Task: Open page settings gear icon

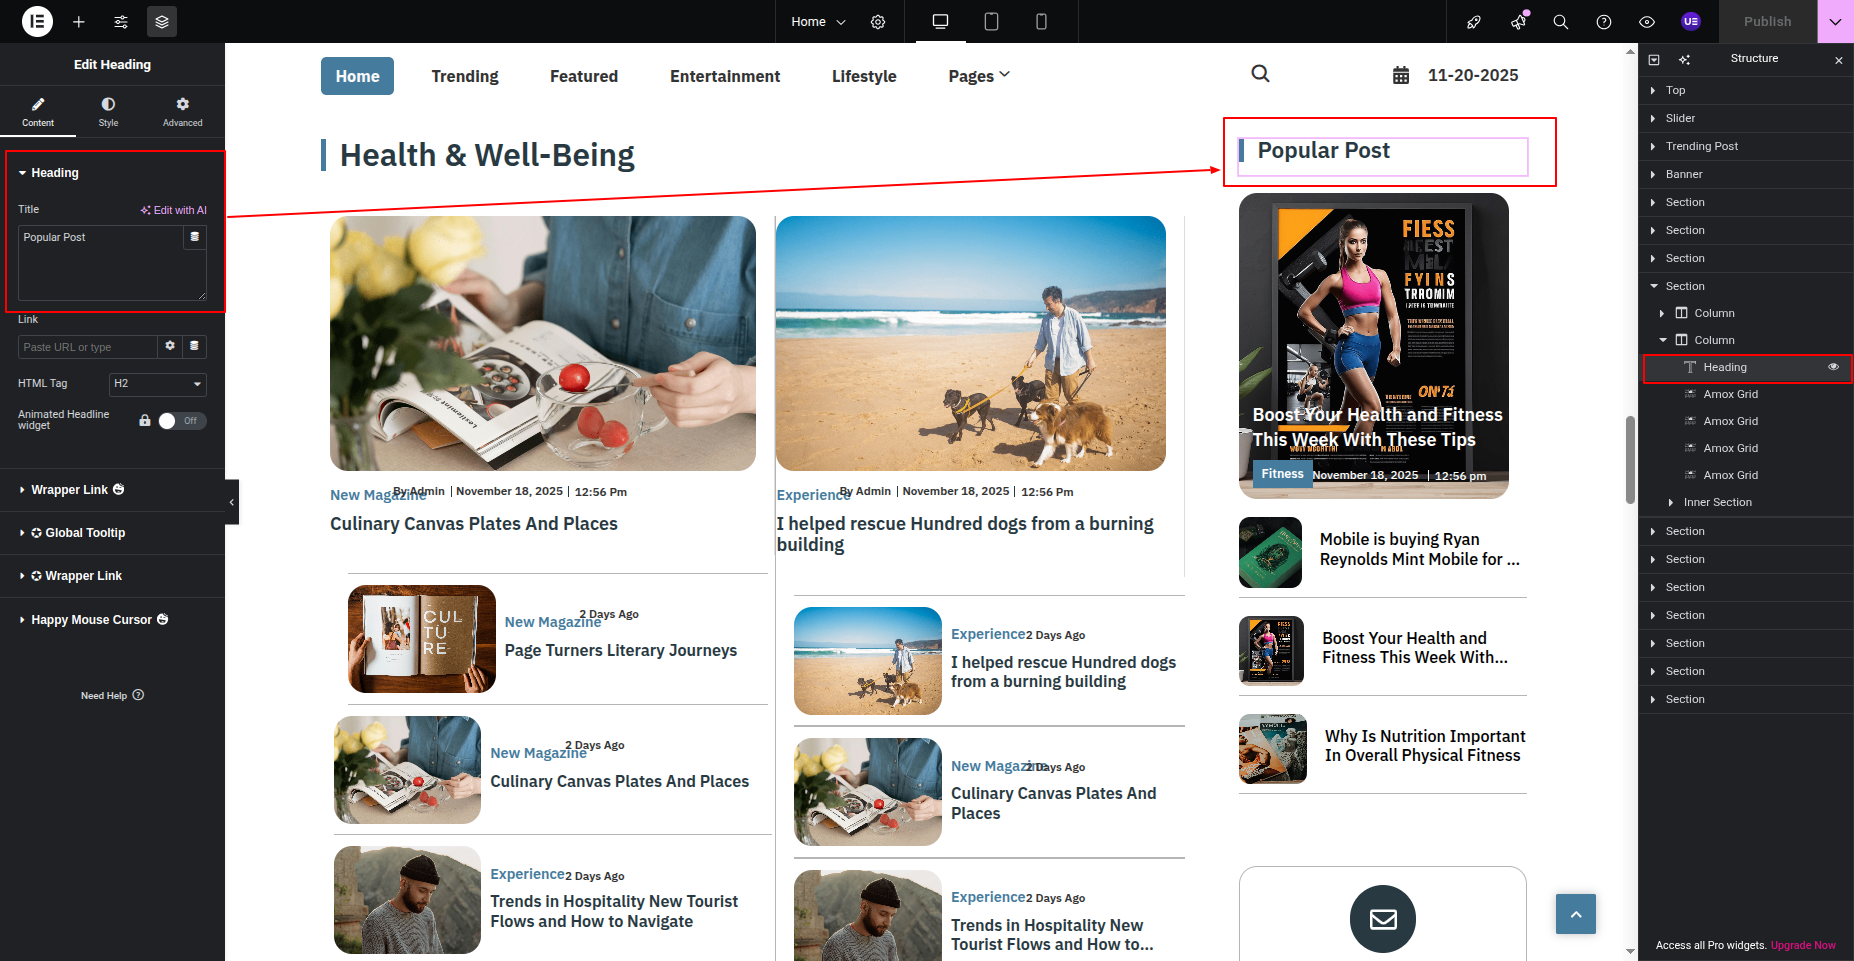Action: click(x=878, y=21)
